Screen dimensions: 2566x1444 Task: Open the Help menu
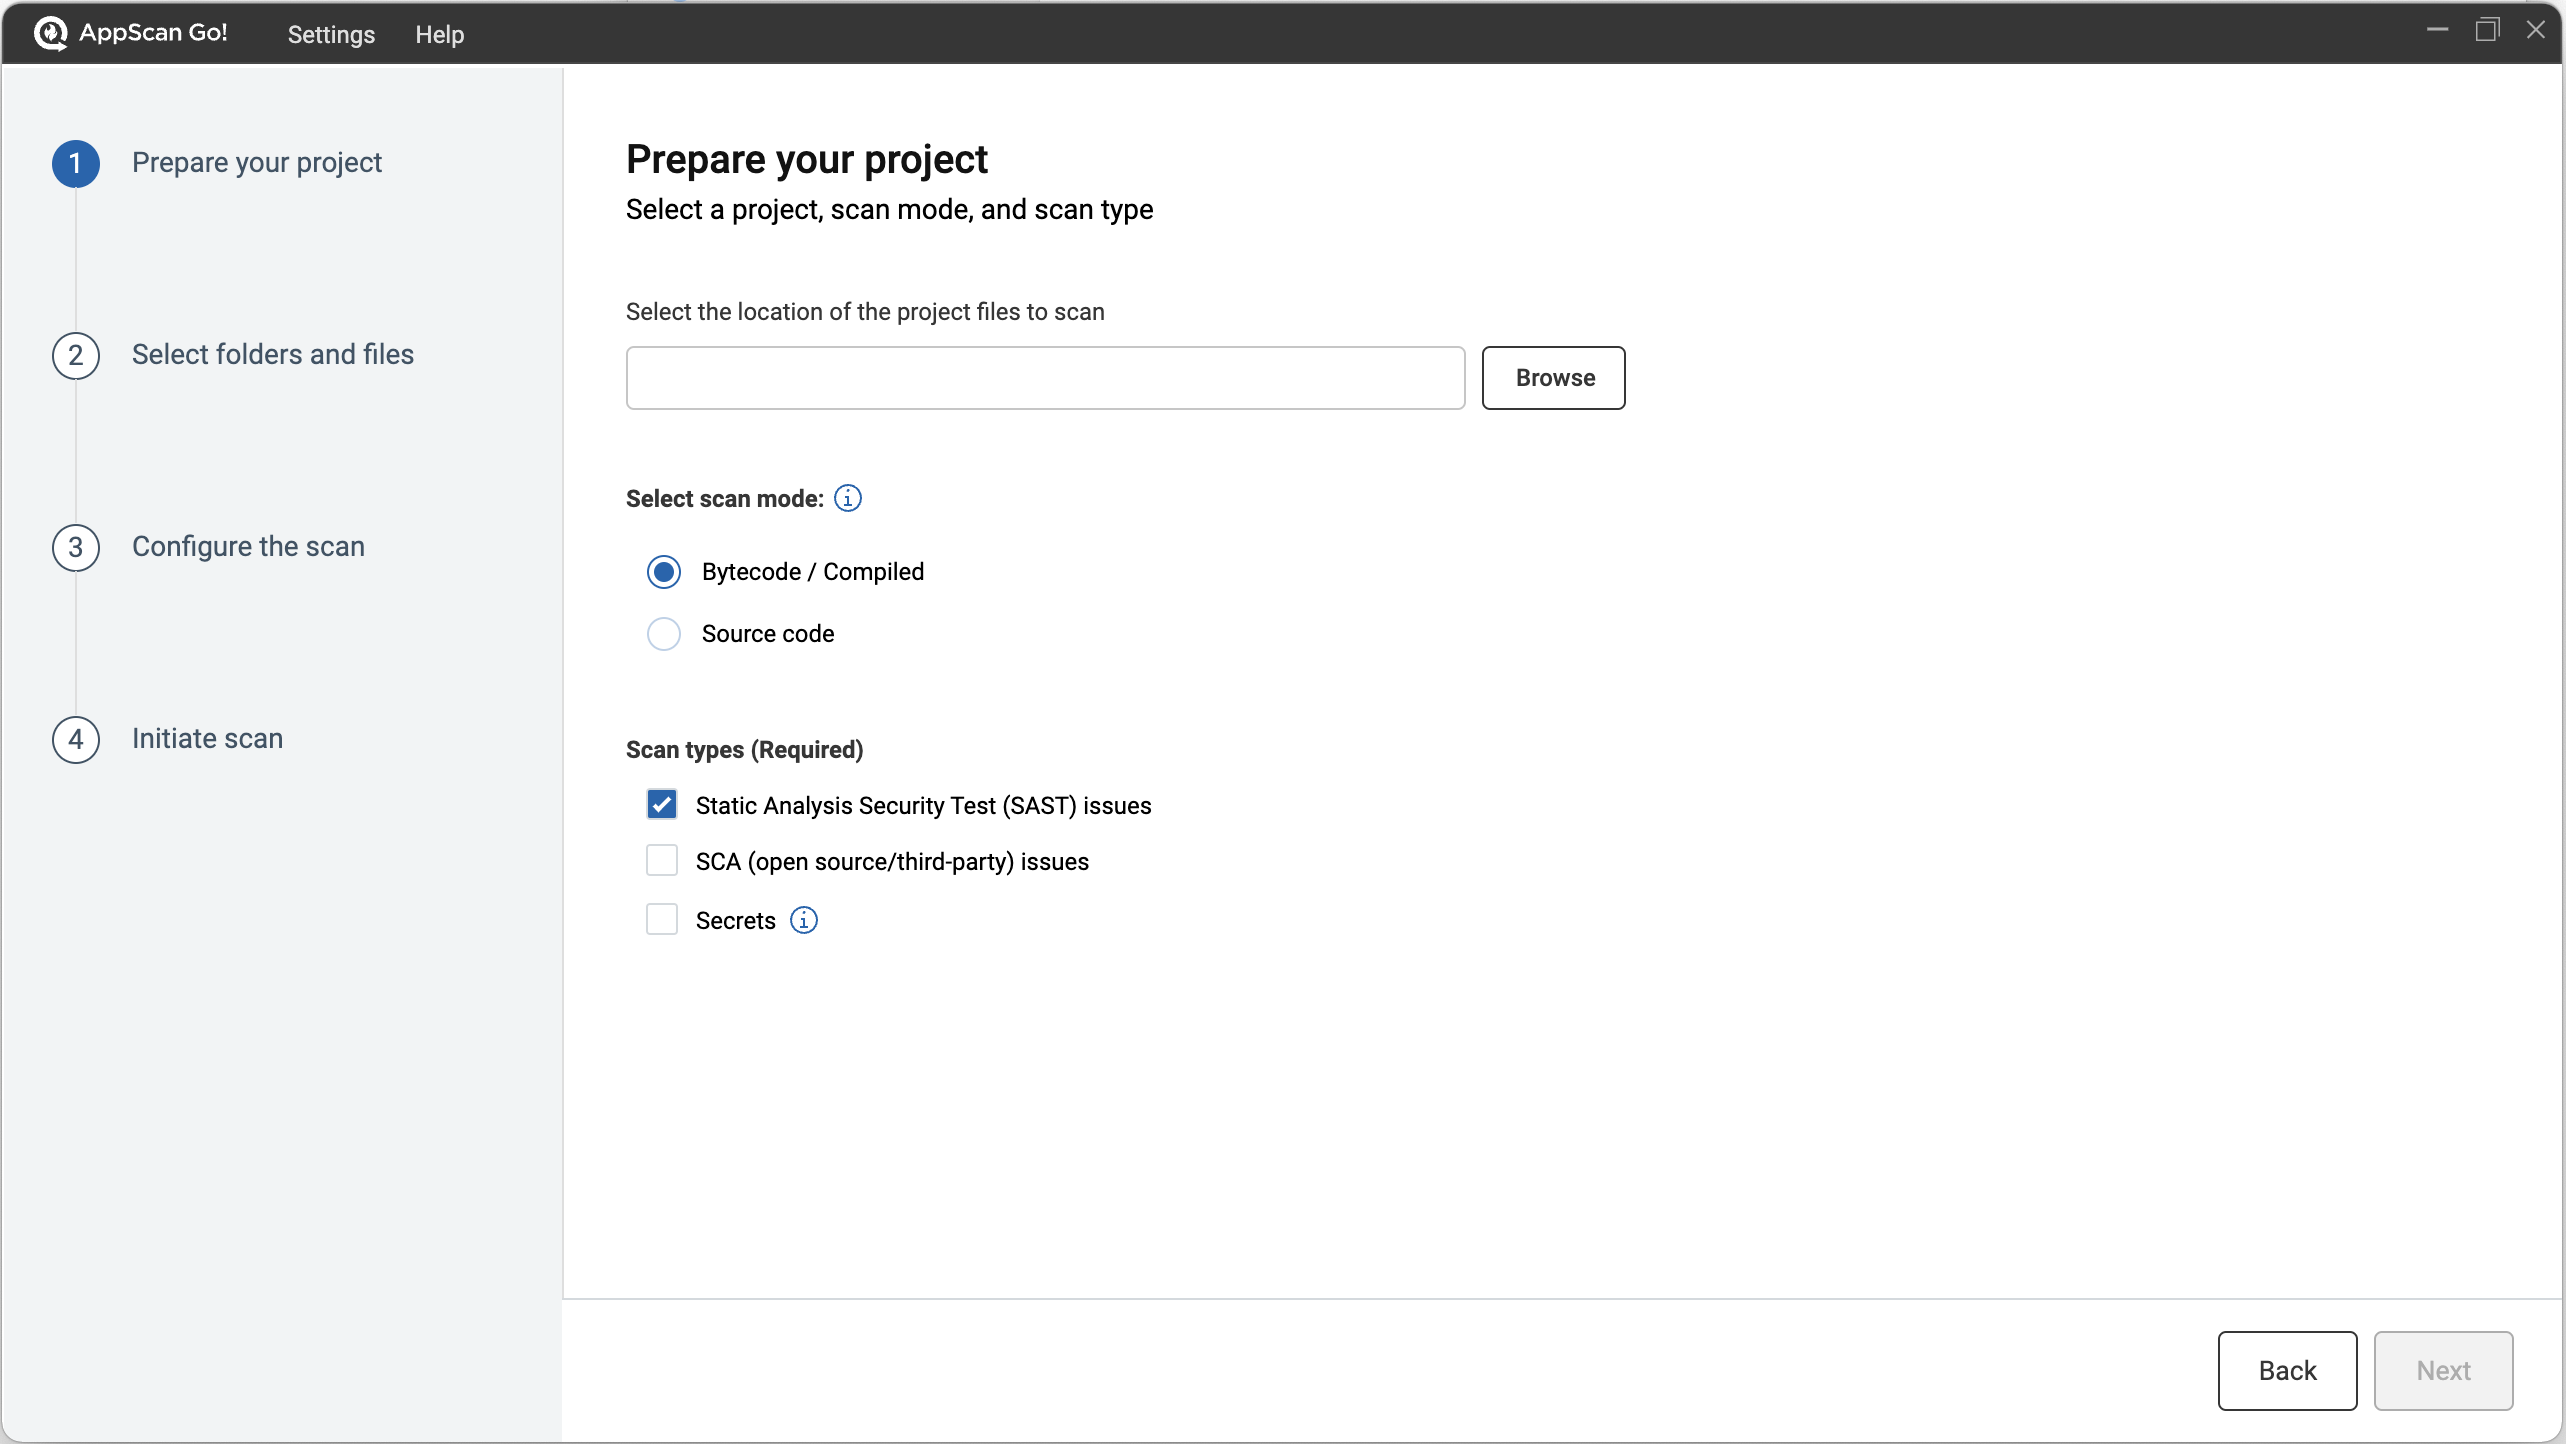(438, 34)
